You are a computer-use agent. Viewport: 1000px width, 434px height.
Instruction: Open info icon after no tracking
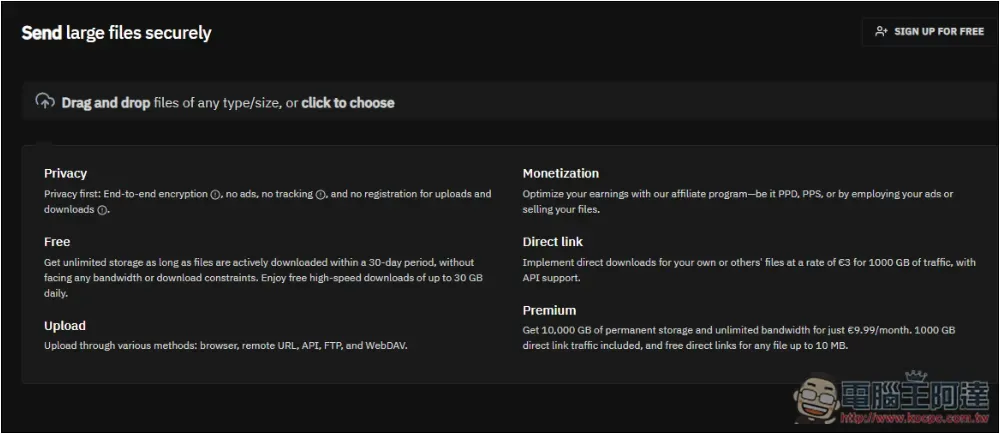321,194
